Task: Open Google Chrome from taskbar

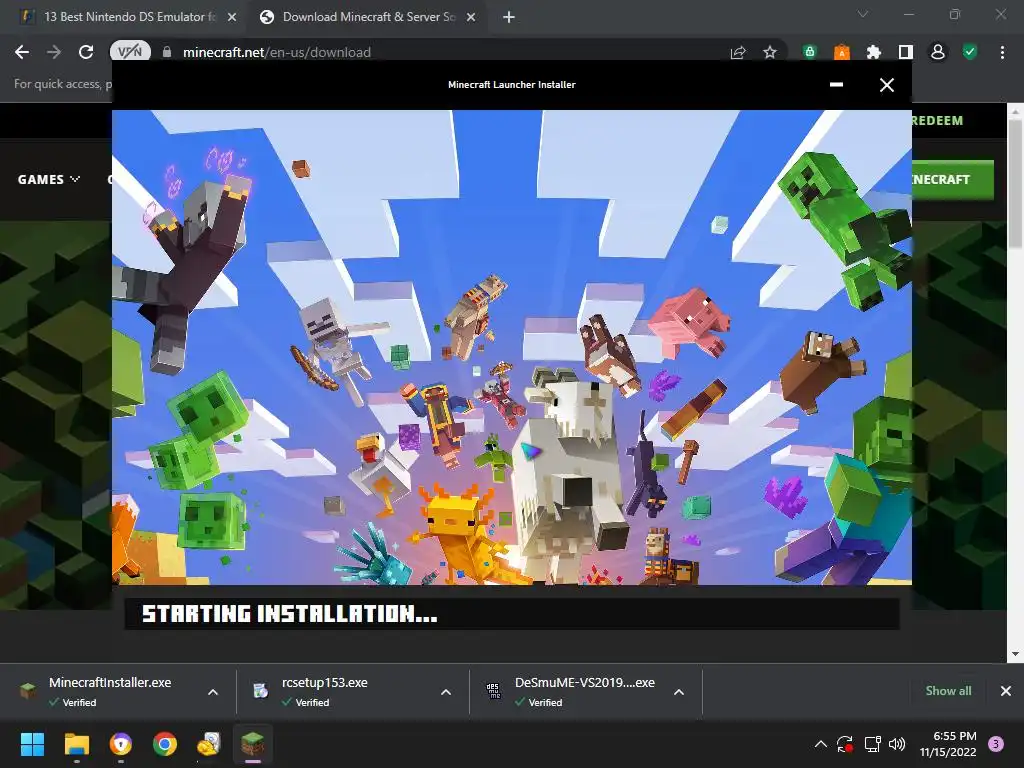Action: click(x=165, y=744)
